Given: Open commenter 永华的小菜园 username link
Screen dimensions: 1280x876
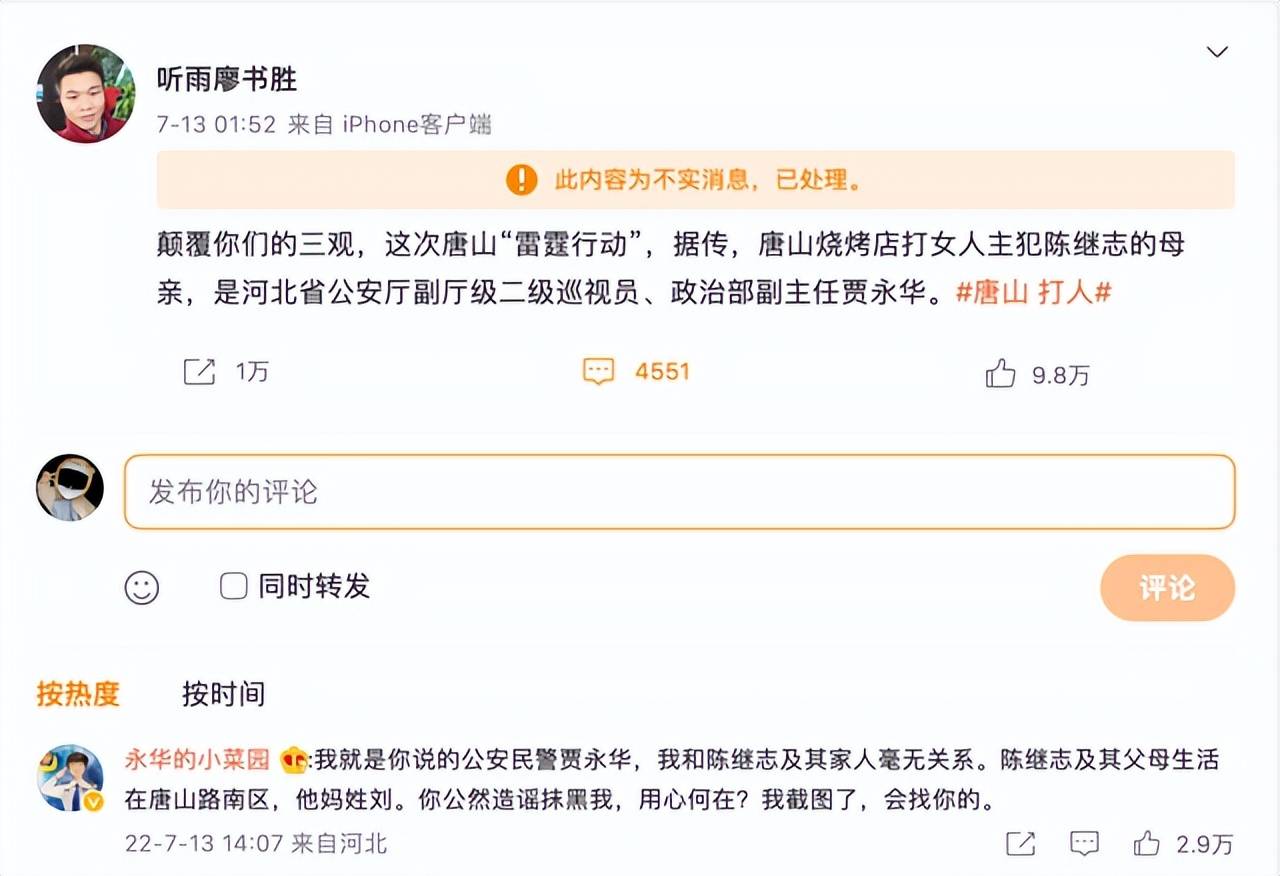Looking at the screenshot, I should pos(197,760).
